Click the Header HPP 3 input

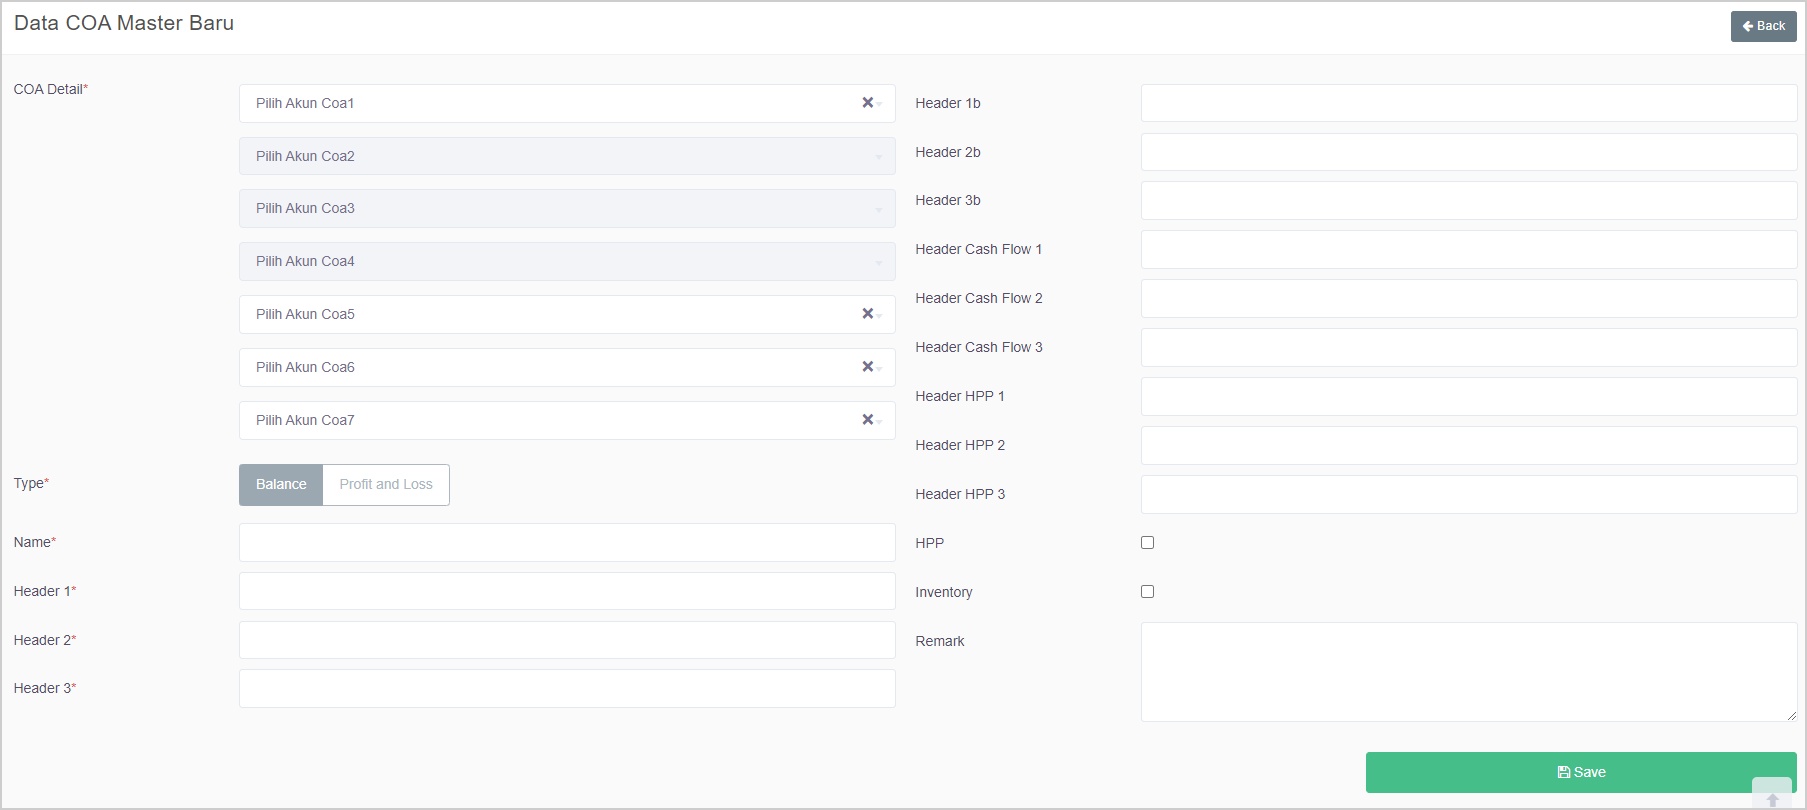point(1468,495)
